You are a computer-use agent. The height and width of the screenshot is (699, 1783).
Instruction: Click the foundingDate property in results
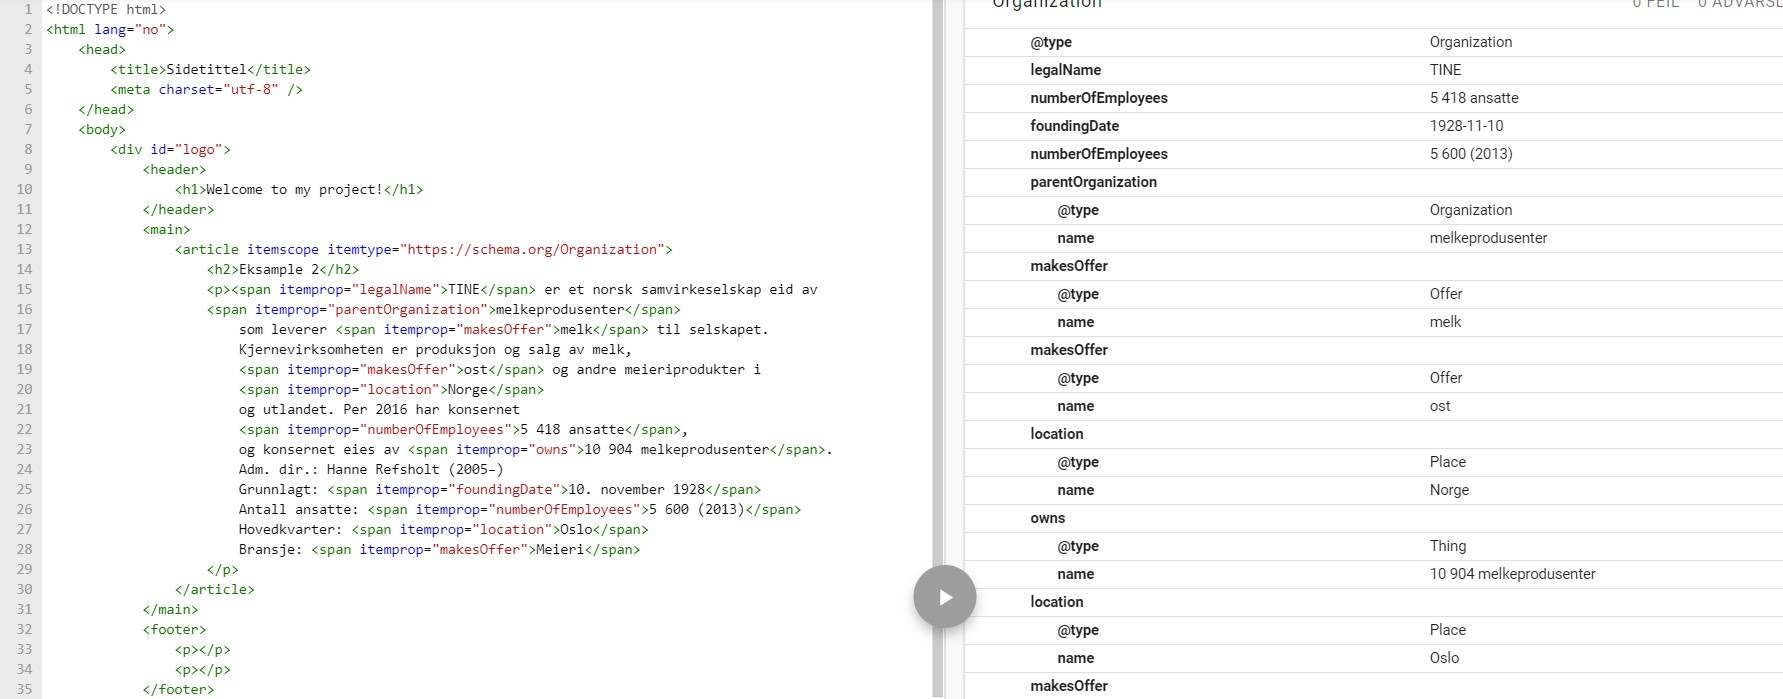coord(1075,126)
